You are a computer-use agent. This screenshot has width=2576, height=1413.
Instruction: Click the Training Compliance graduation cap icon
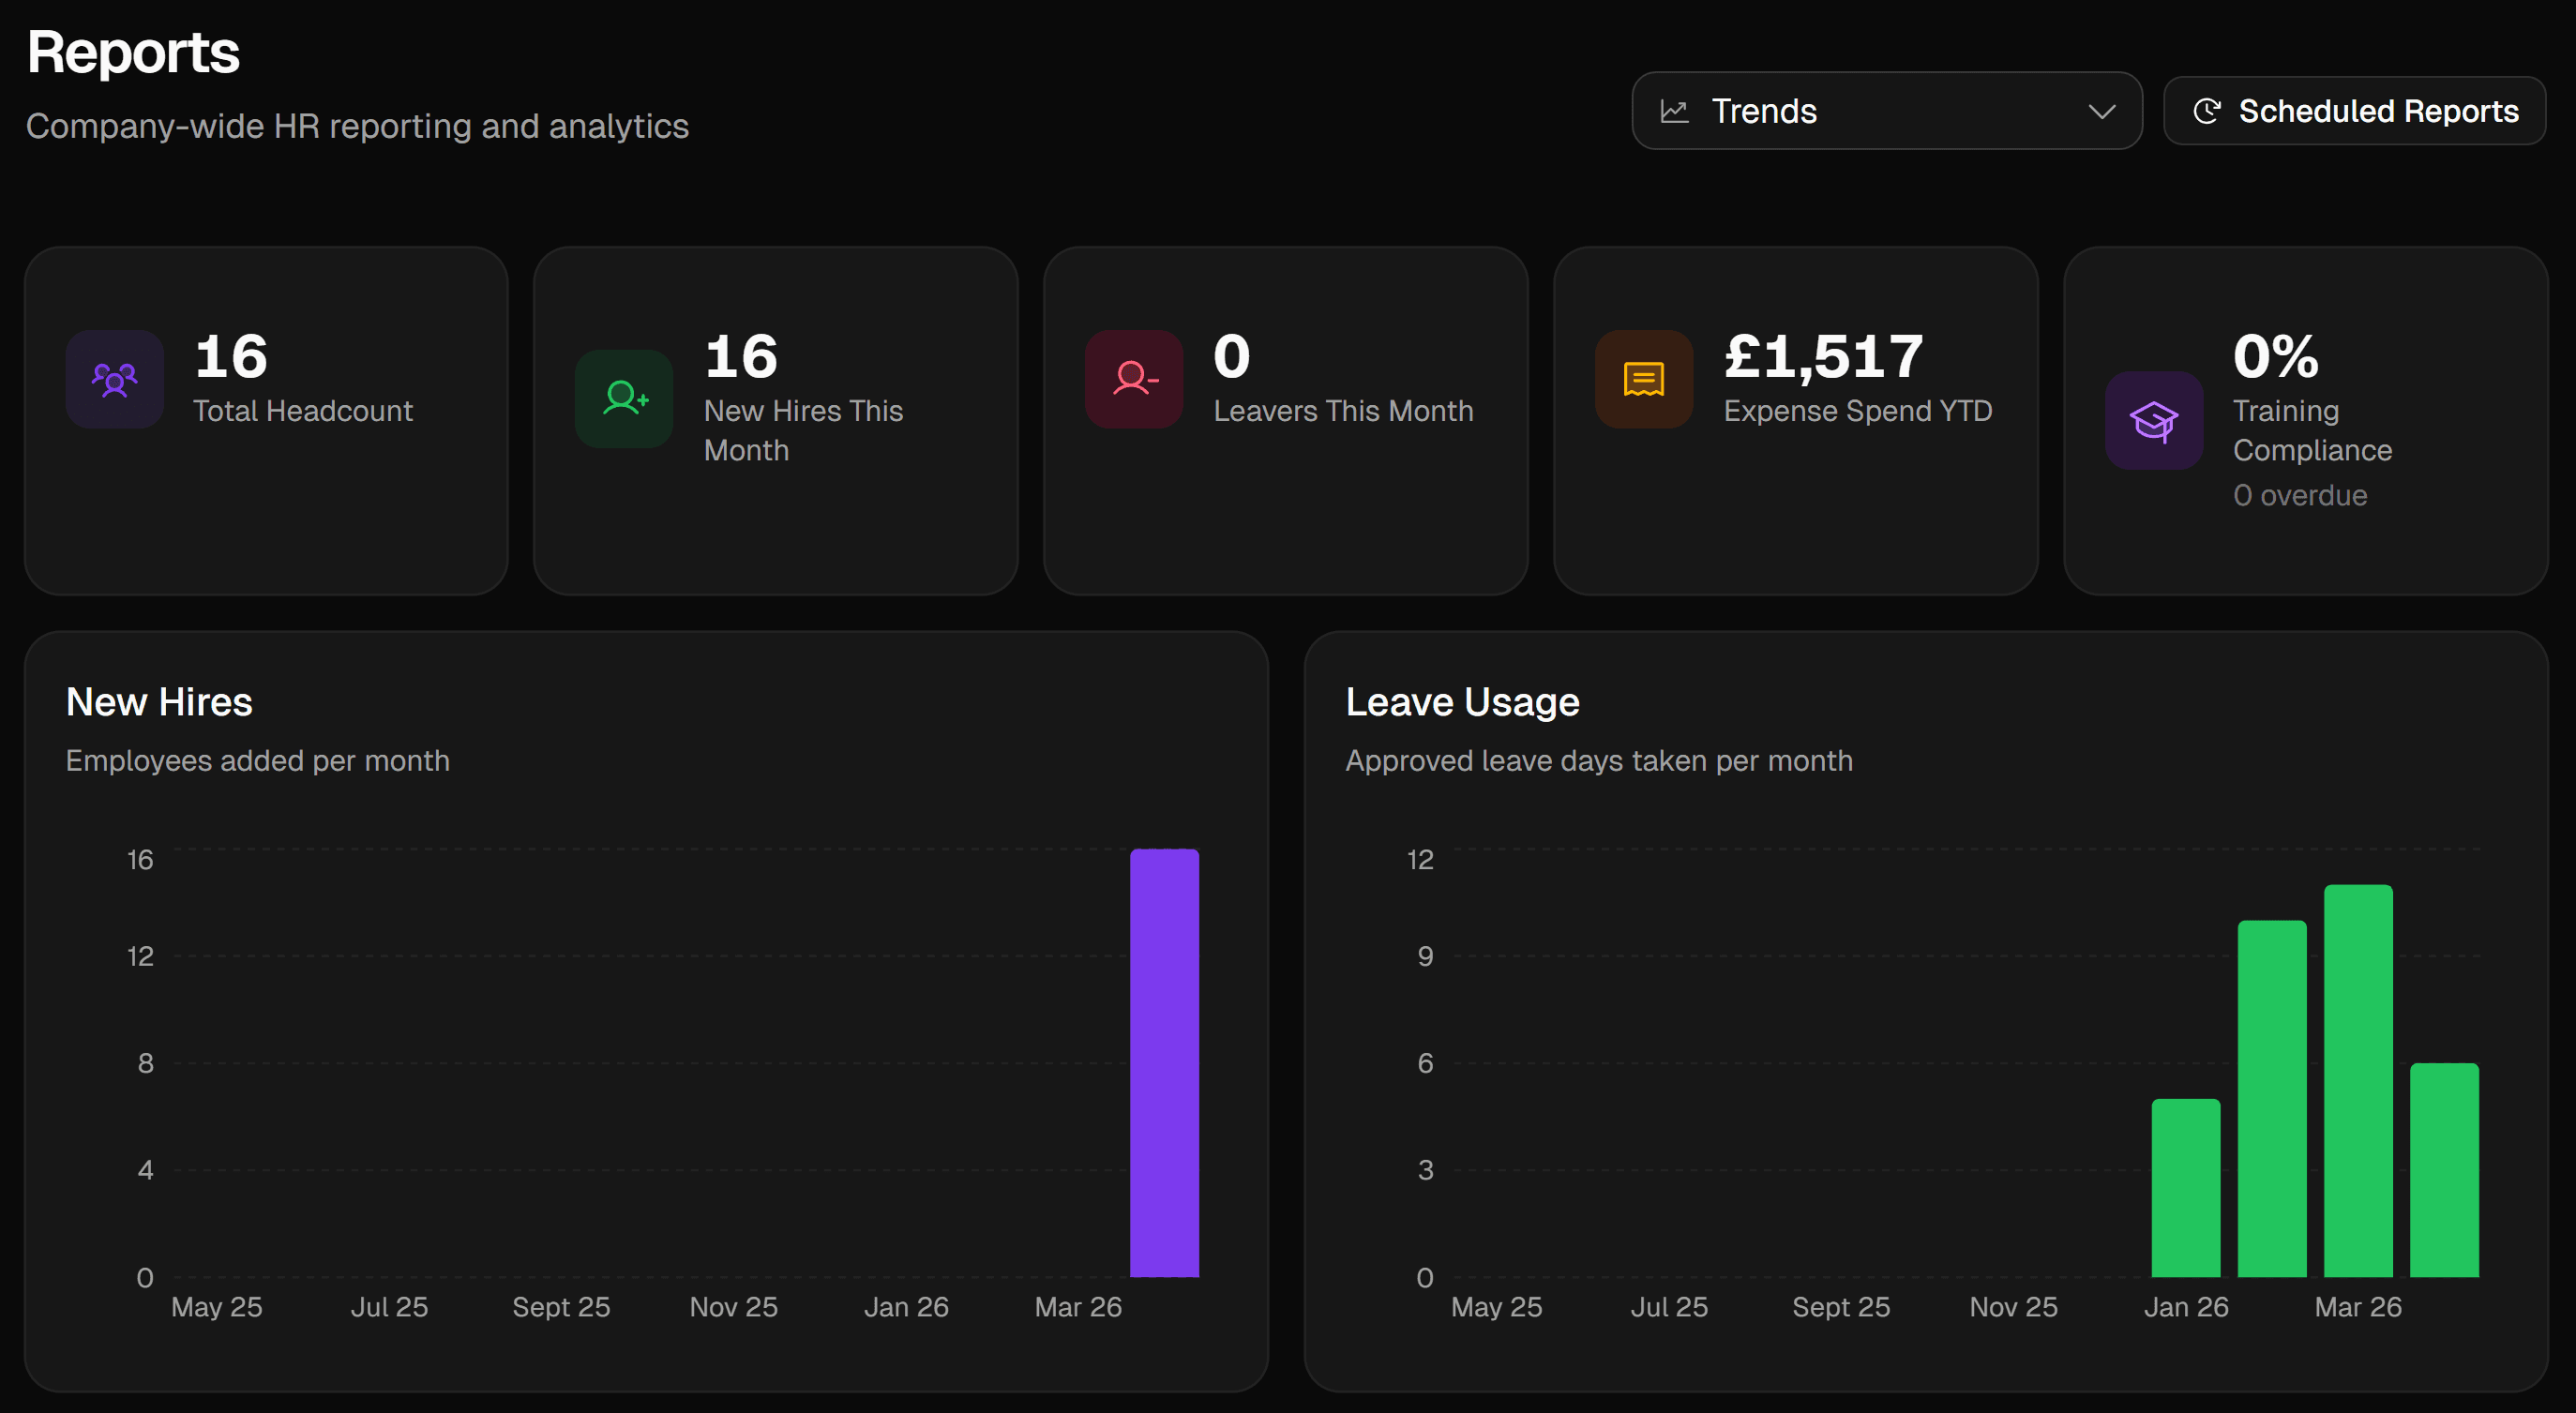pyautogui.click(x=2154, y=421)
